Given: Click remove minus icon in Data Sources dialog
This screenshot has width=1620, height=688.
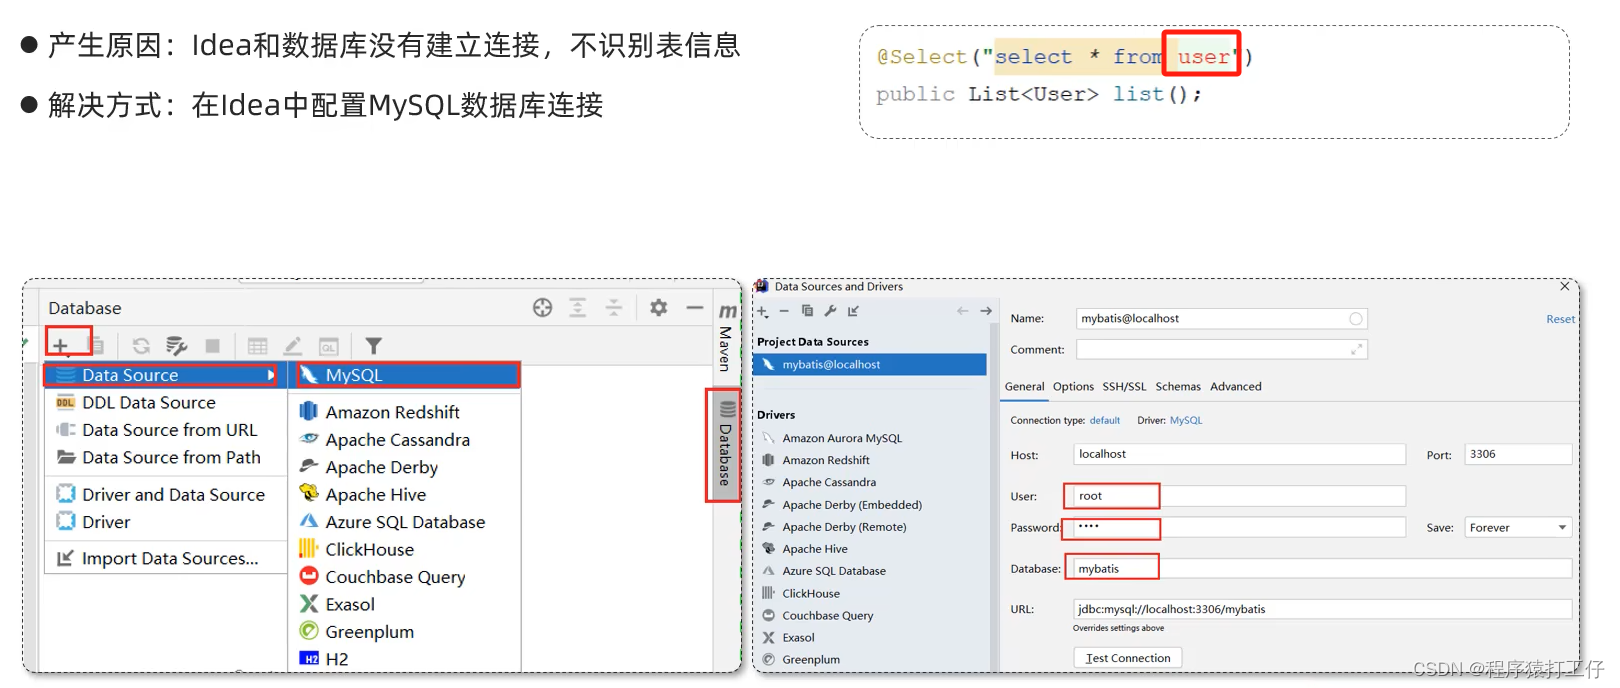Looking at the screenshot, I should (x=785, y=311).
